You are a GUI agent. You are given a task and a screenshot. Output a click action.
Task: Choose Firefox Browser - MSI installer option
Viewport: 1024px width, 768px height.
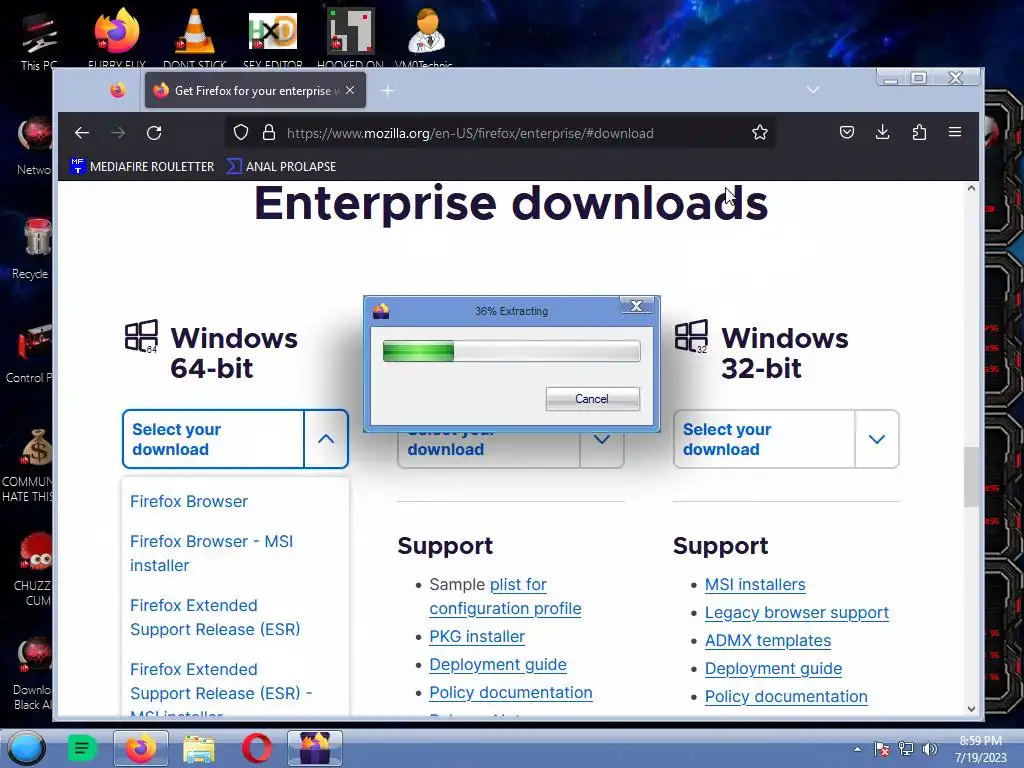pos(212,553)
